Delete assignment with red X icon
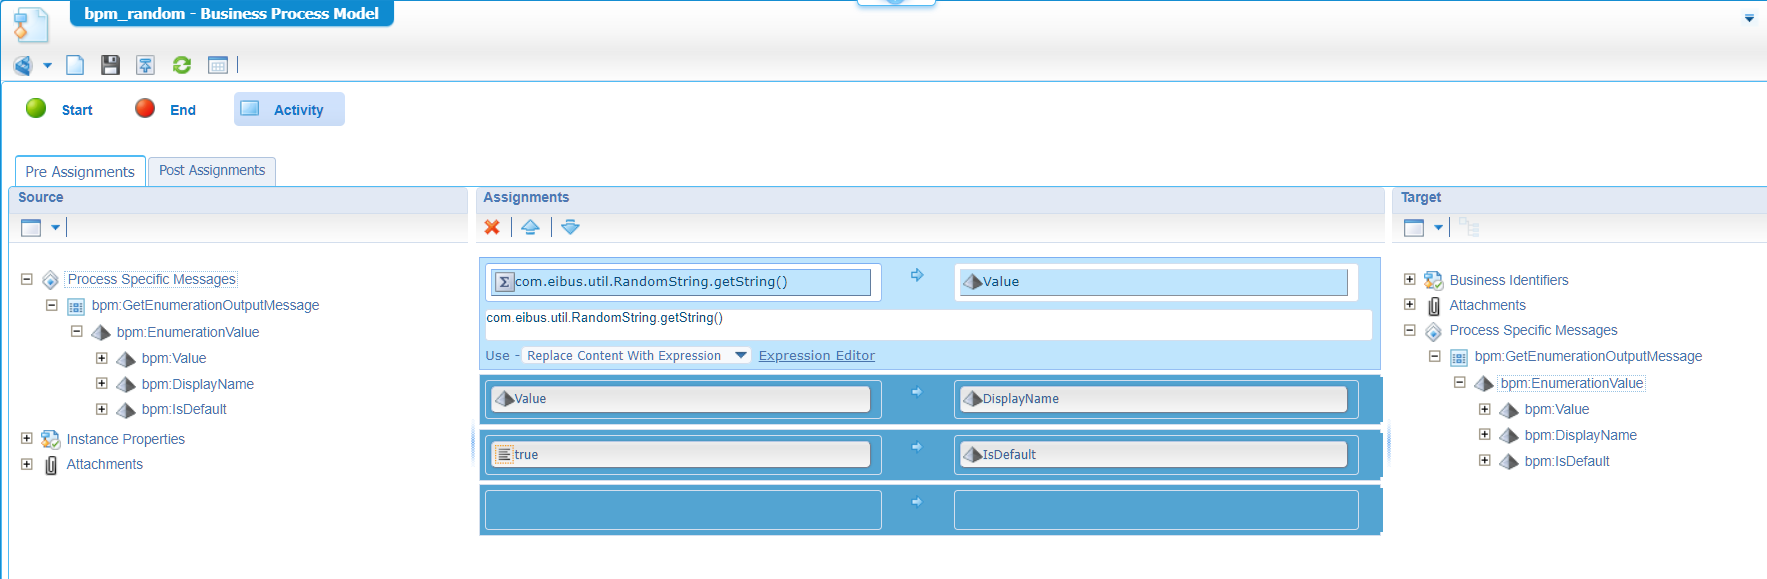 [x=492, y=227]
